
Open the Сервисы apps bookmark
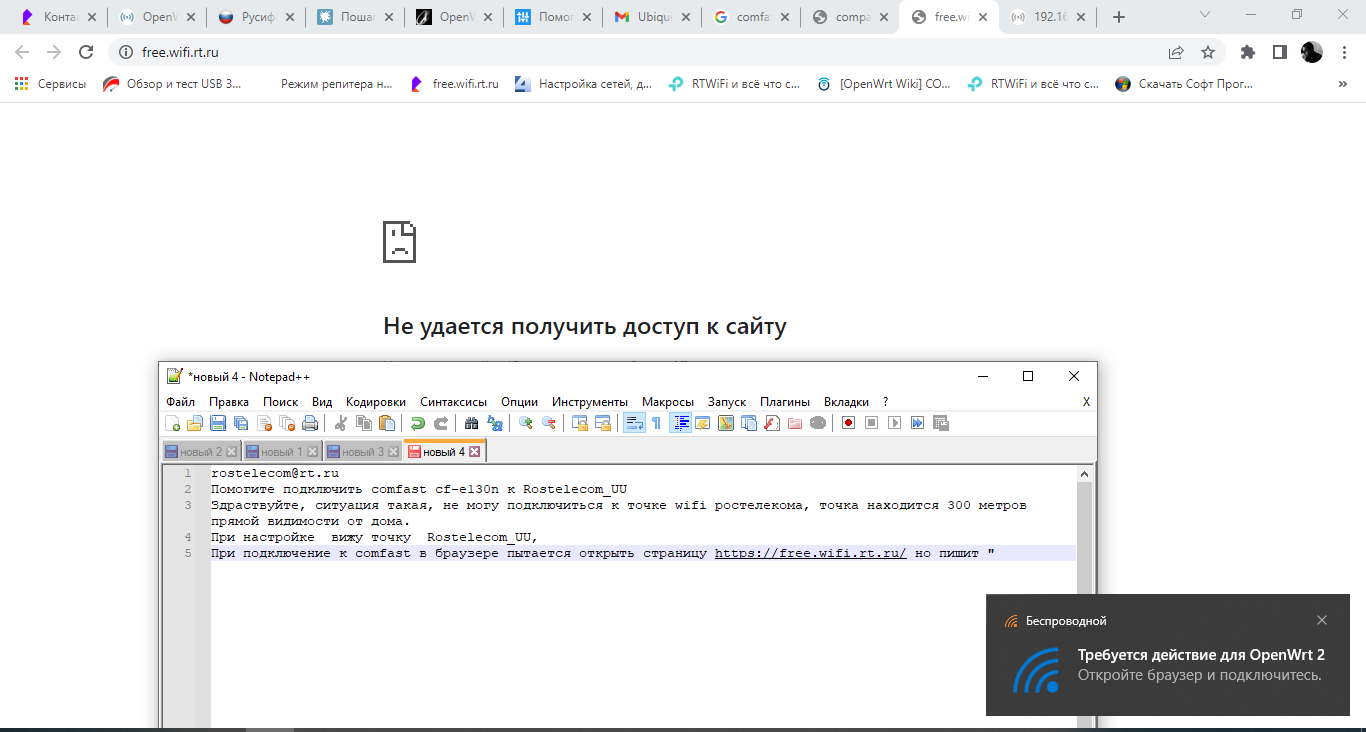pos(50,85)
